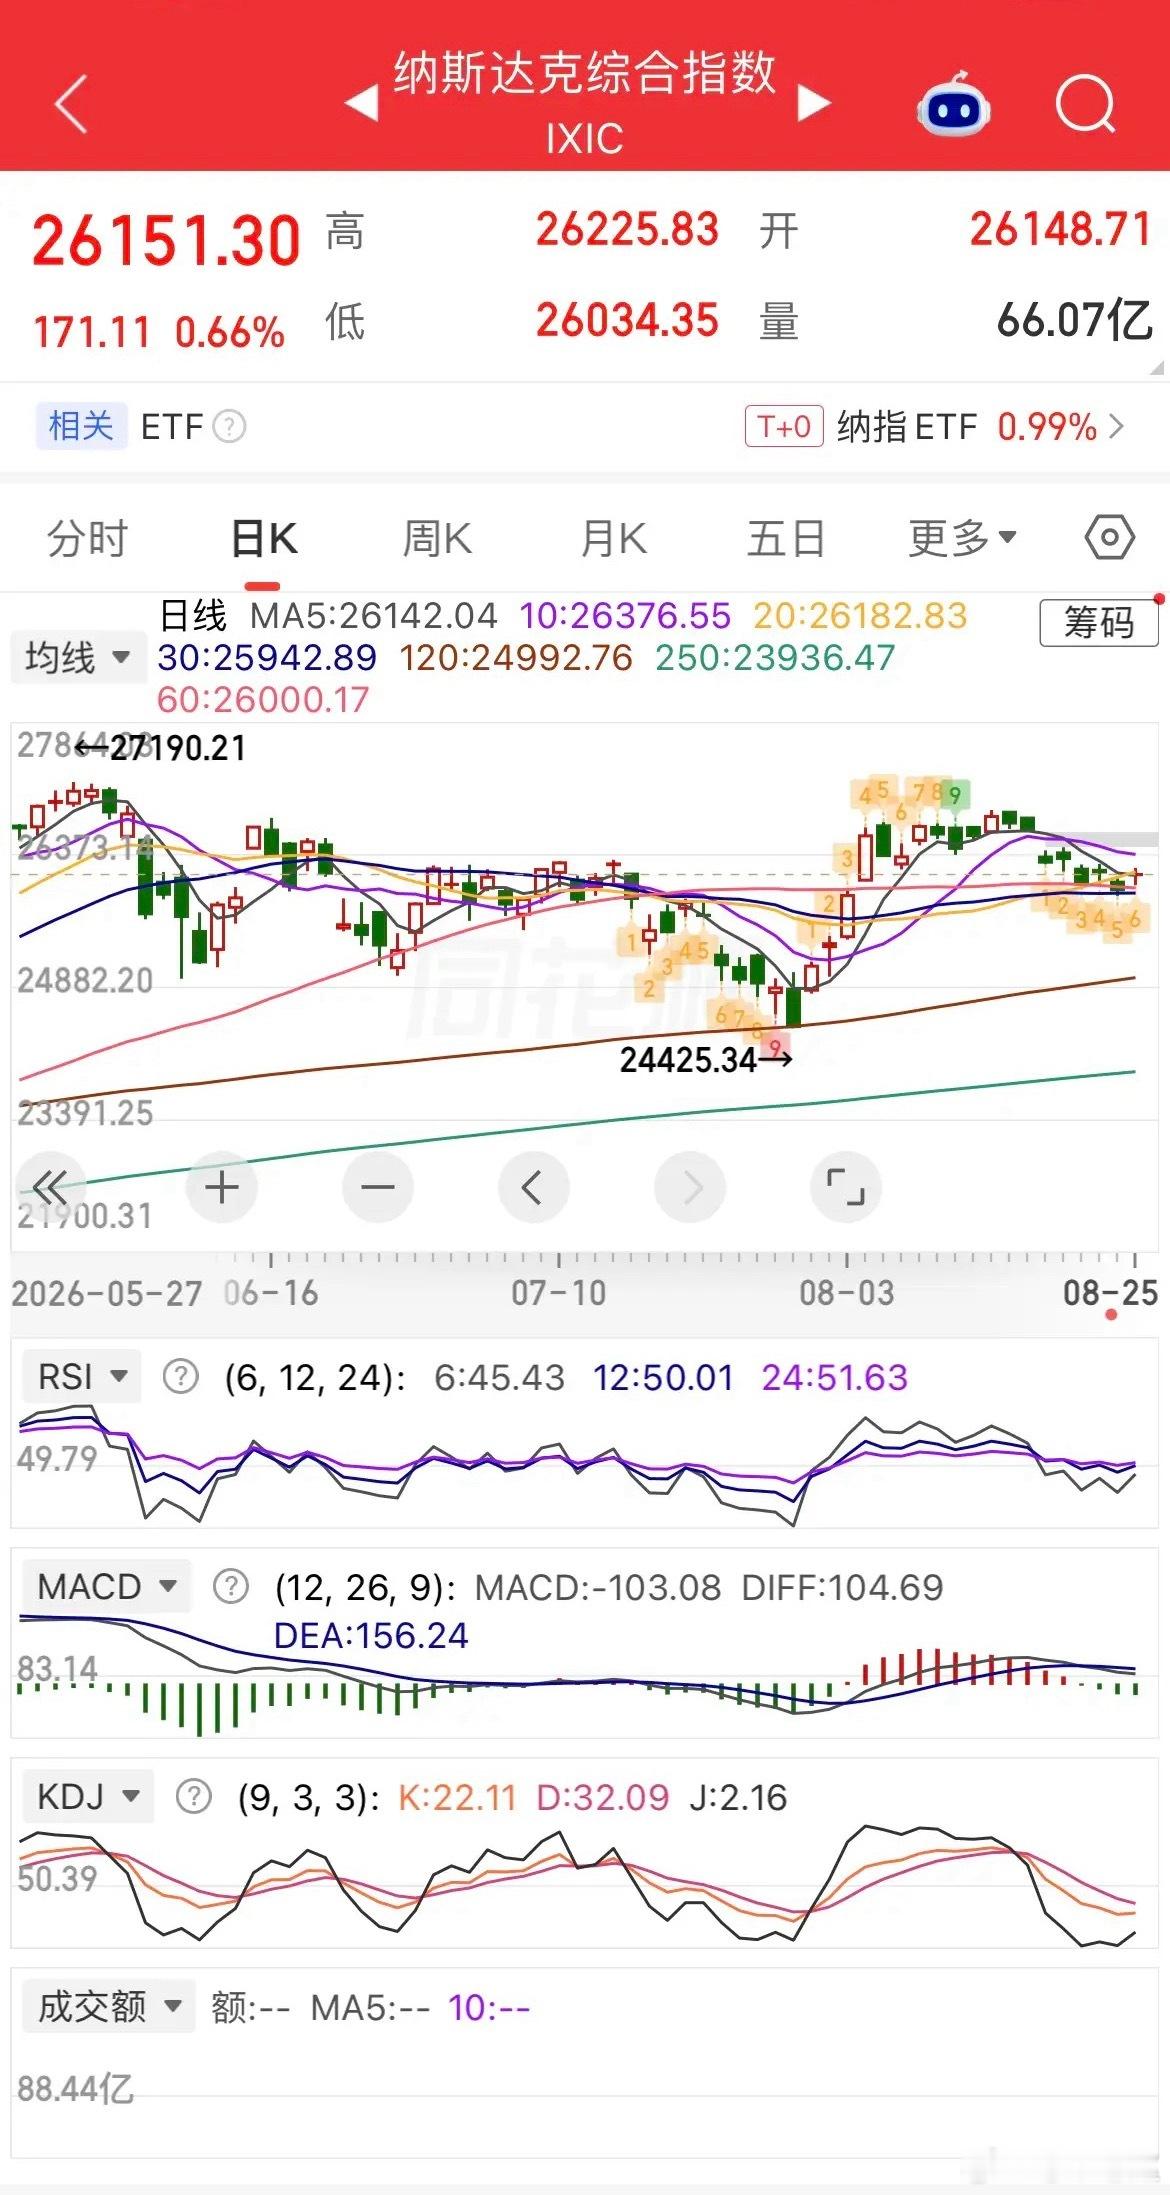Tap the chart high label 27190.21
The image size is (1170, 2195).
177,747
